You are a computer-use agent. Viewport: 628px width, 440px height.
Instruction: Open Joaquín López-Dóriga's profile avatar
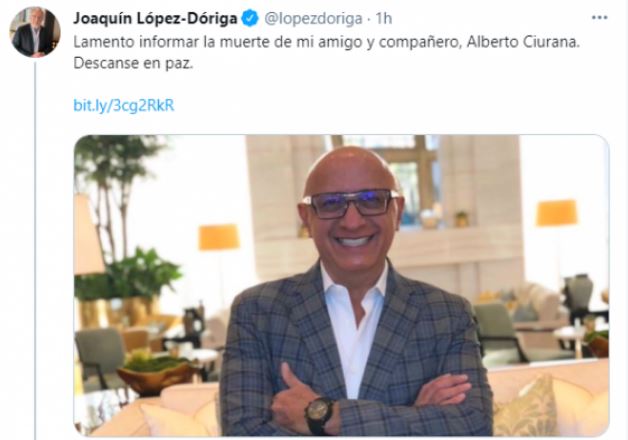(x=35, y=32)
